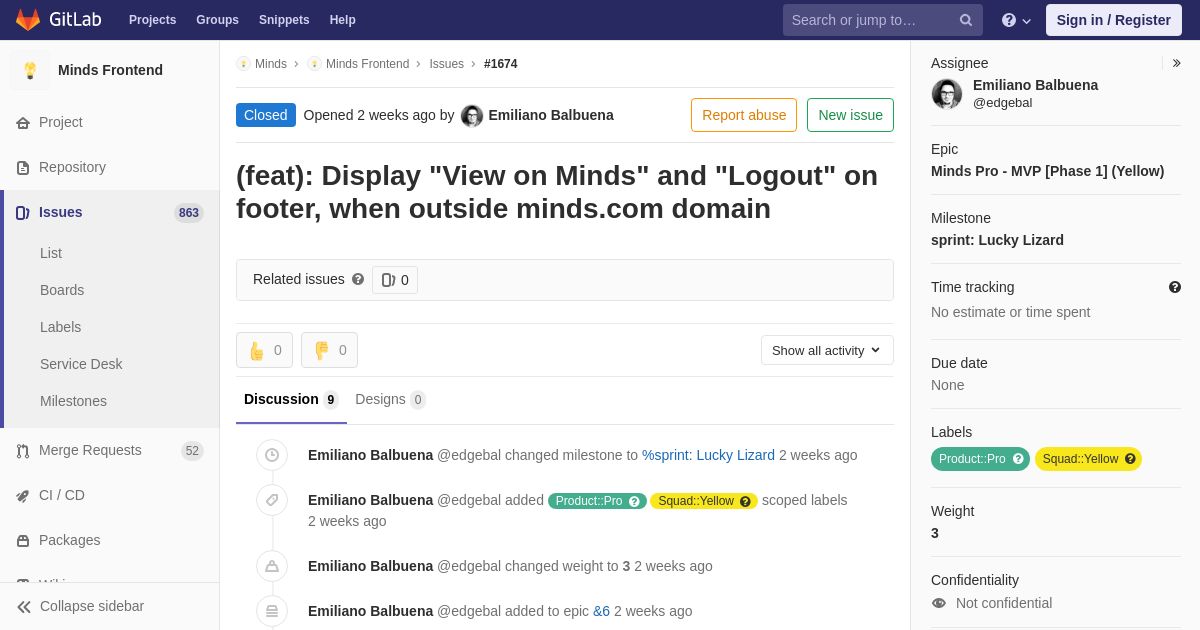
Task: Click the Search or jump to field
Action: tap(883, 20)
